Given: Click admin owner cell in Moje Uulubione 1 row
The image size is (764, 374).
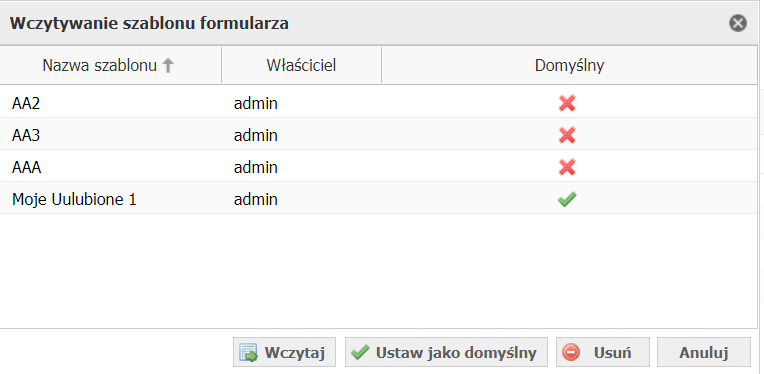Looking at the screenshot, I should [x=256, y=199].
